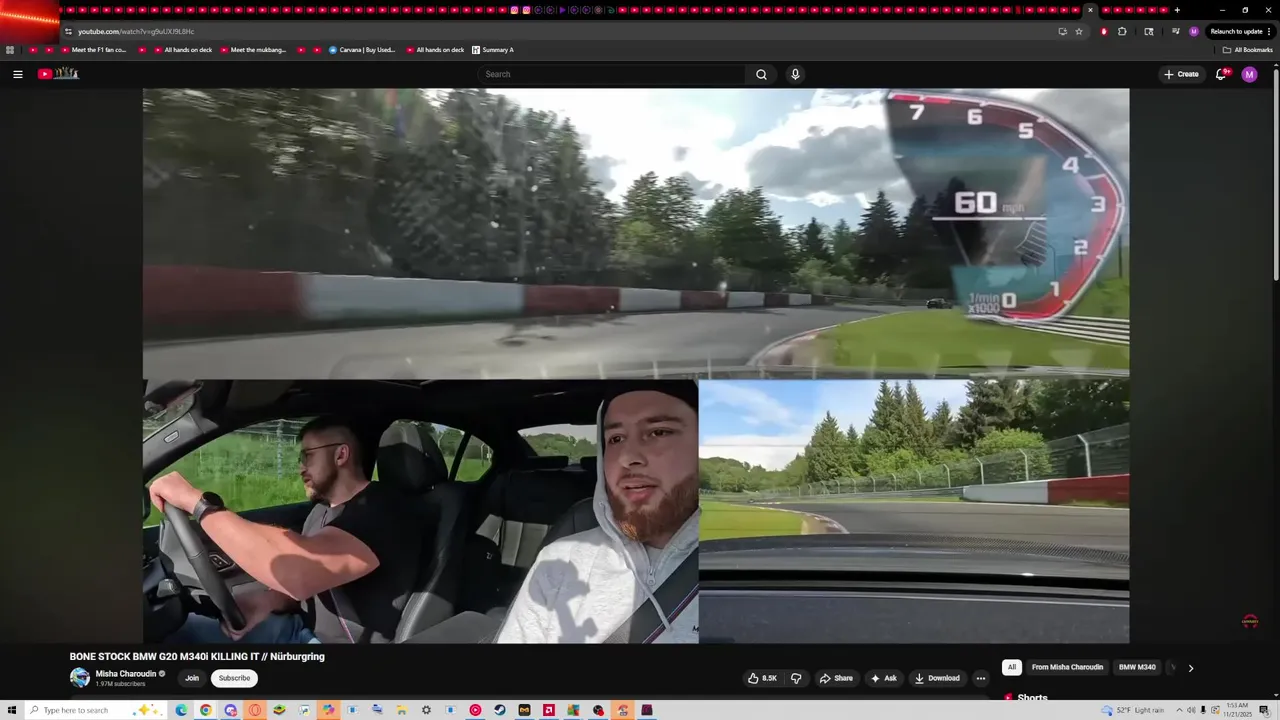
Task: Open the Meet the F1 fan bookmark
Action: 92,50
